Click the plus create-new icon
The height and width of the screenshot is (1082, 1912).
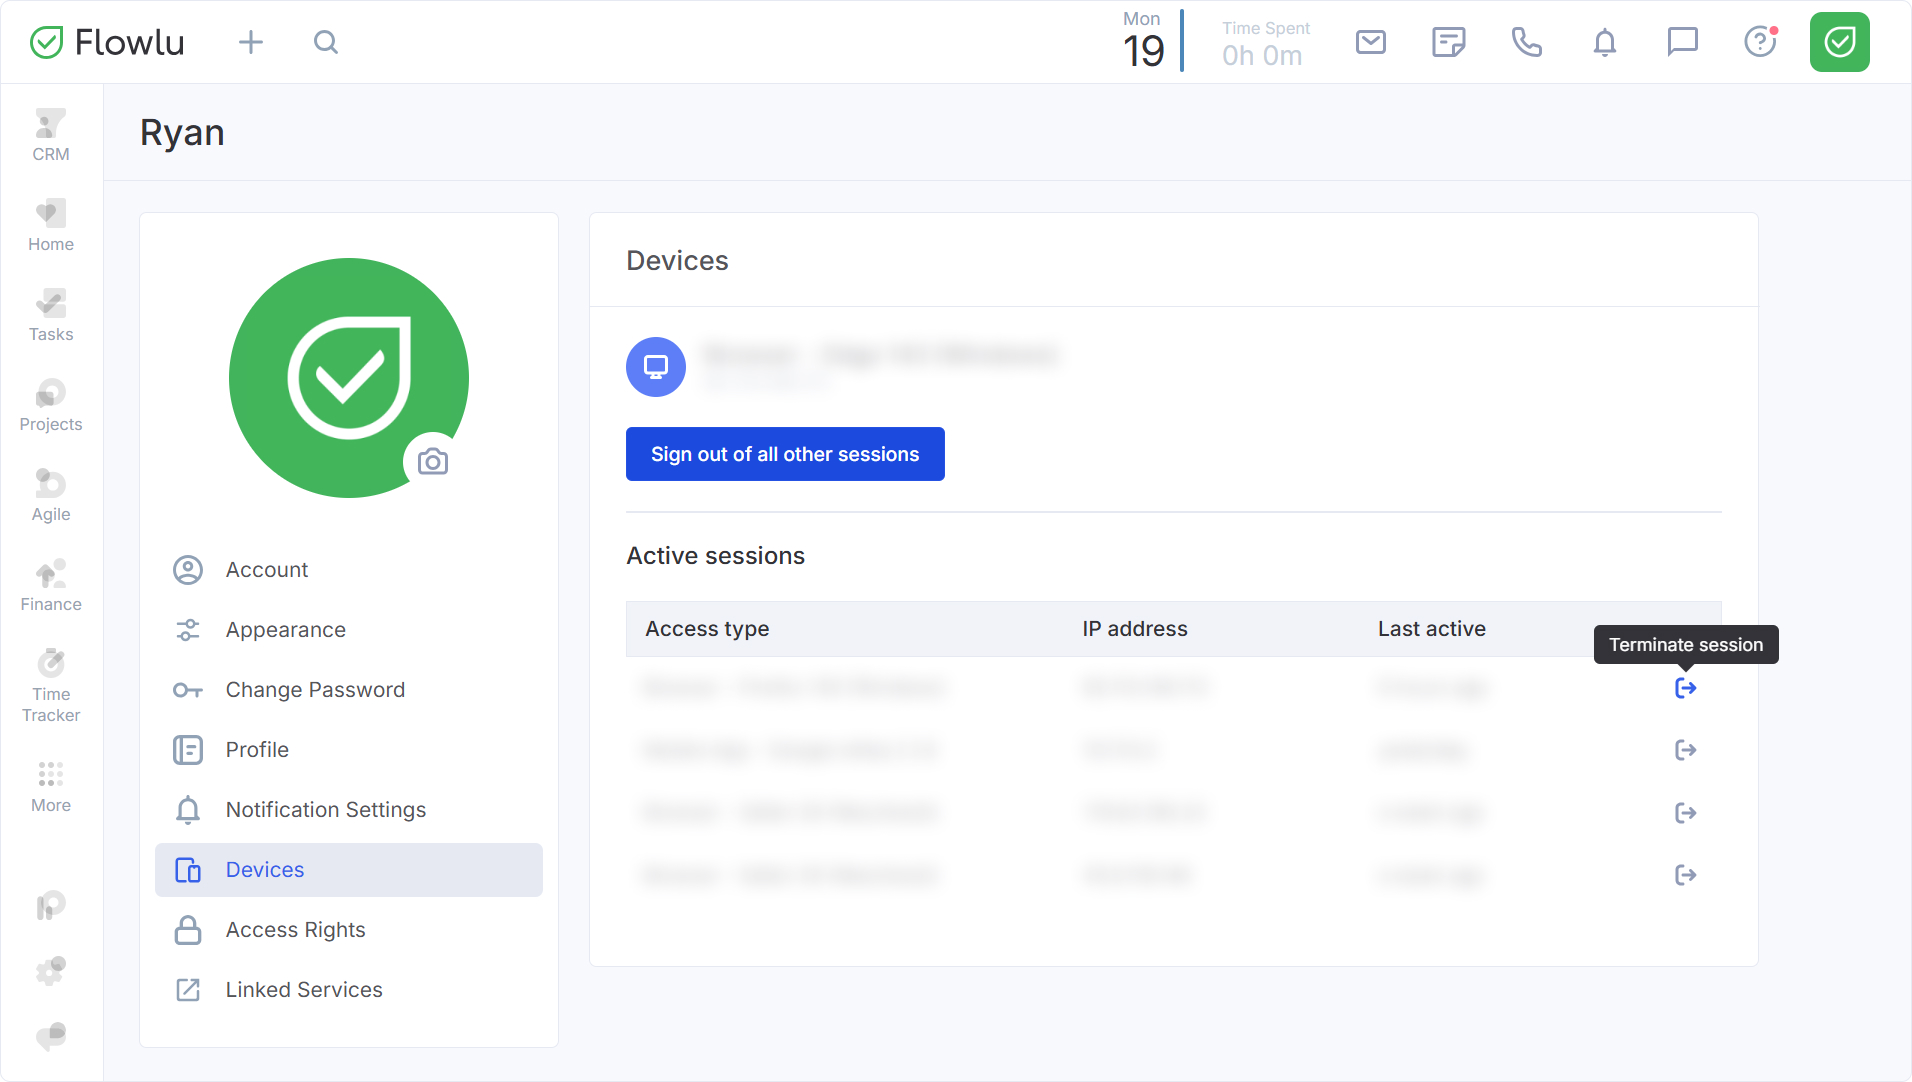251,42
